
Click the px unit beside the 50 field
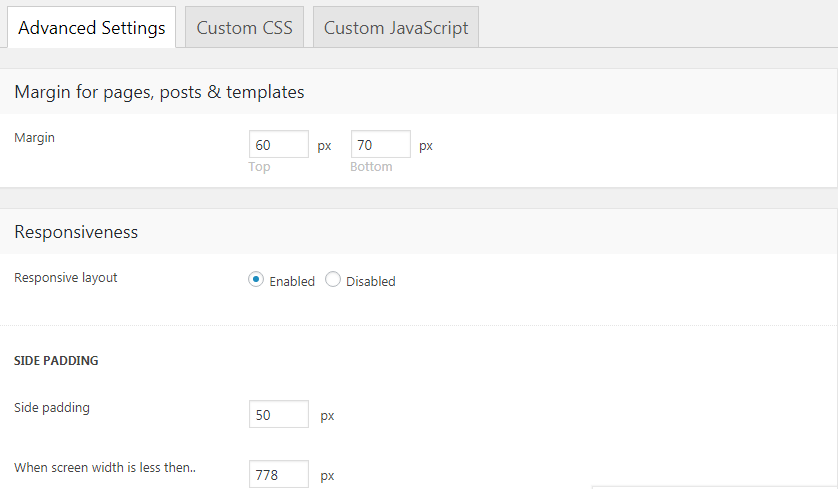tap(327, 416)
